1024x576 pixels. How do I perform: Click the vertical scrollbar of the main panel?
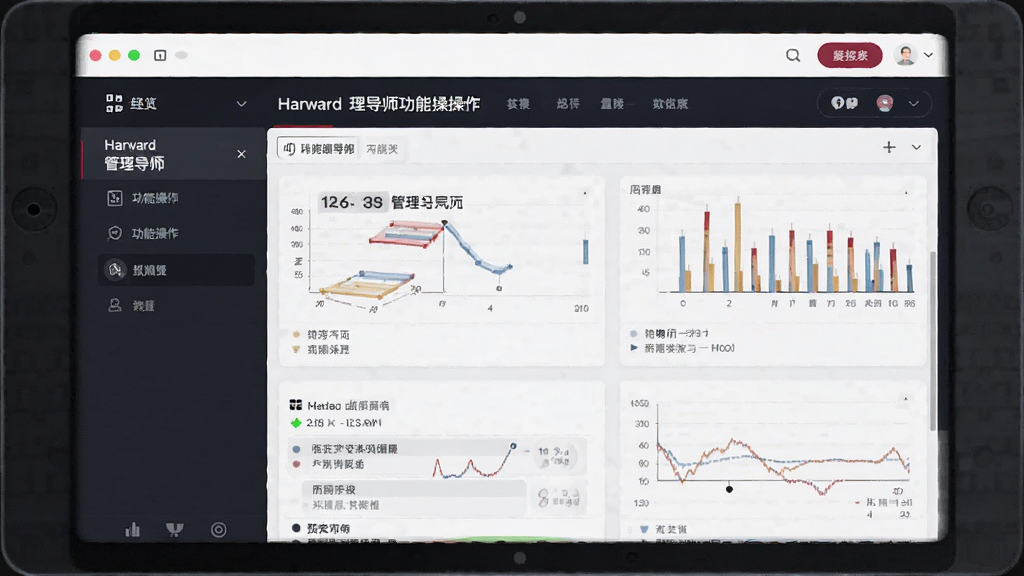coord(933,340)
